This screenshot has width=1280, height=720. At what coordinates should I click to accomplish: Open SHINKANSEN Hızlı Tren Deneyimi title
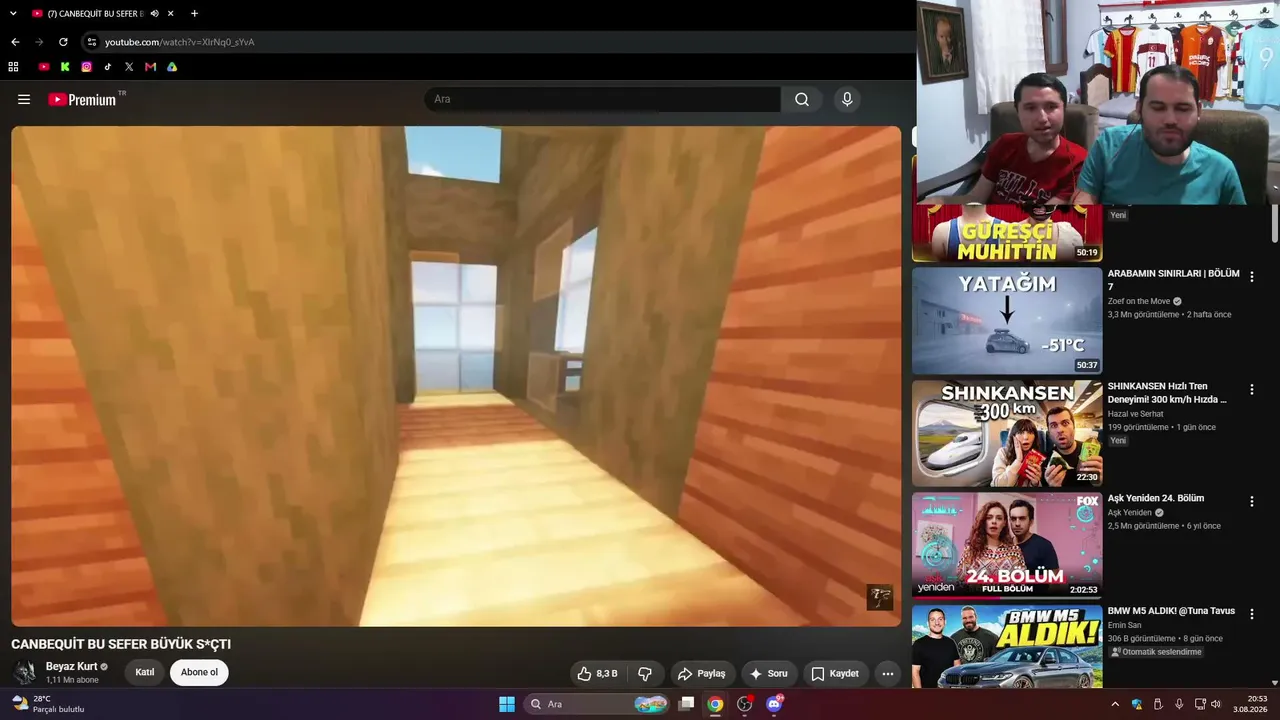tap(1167, 392)
